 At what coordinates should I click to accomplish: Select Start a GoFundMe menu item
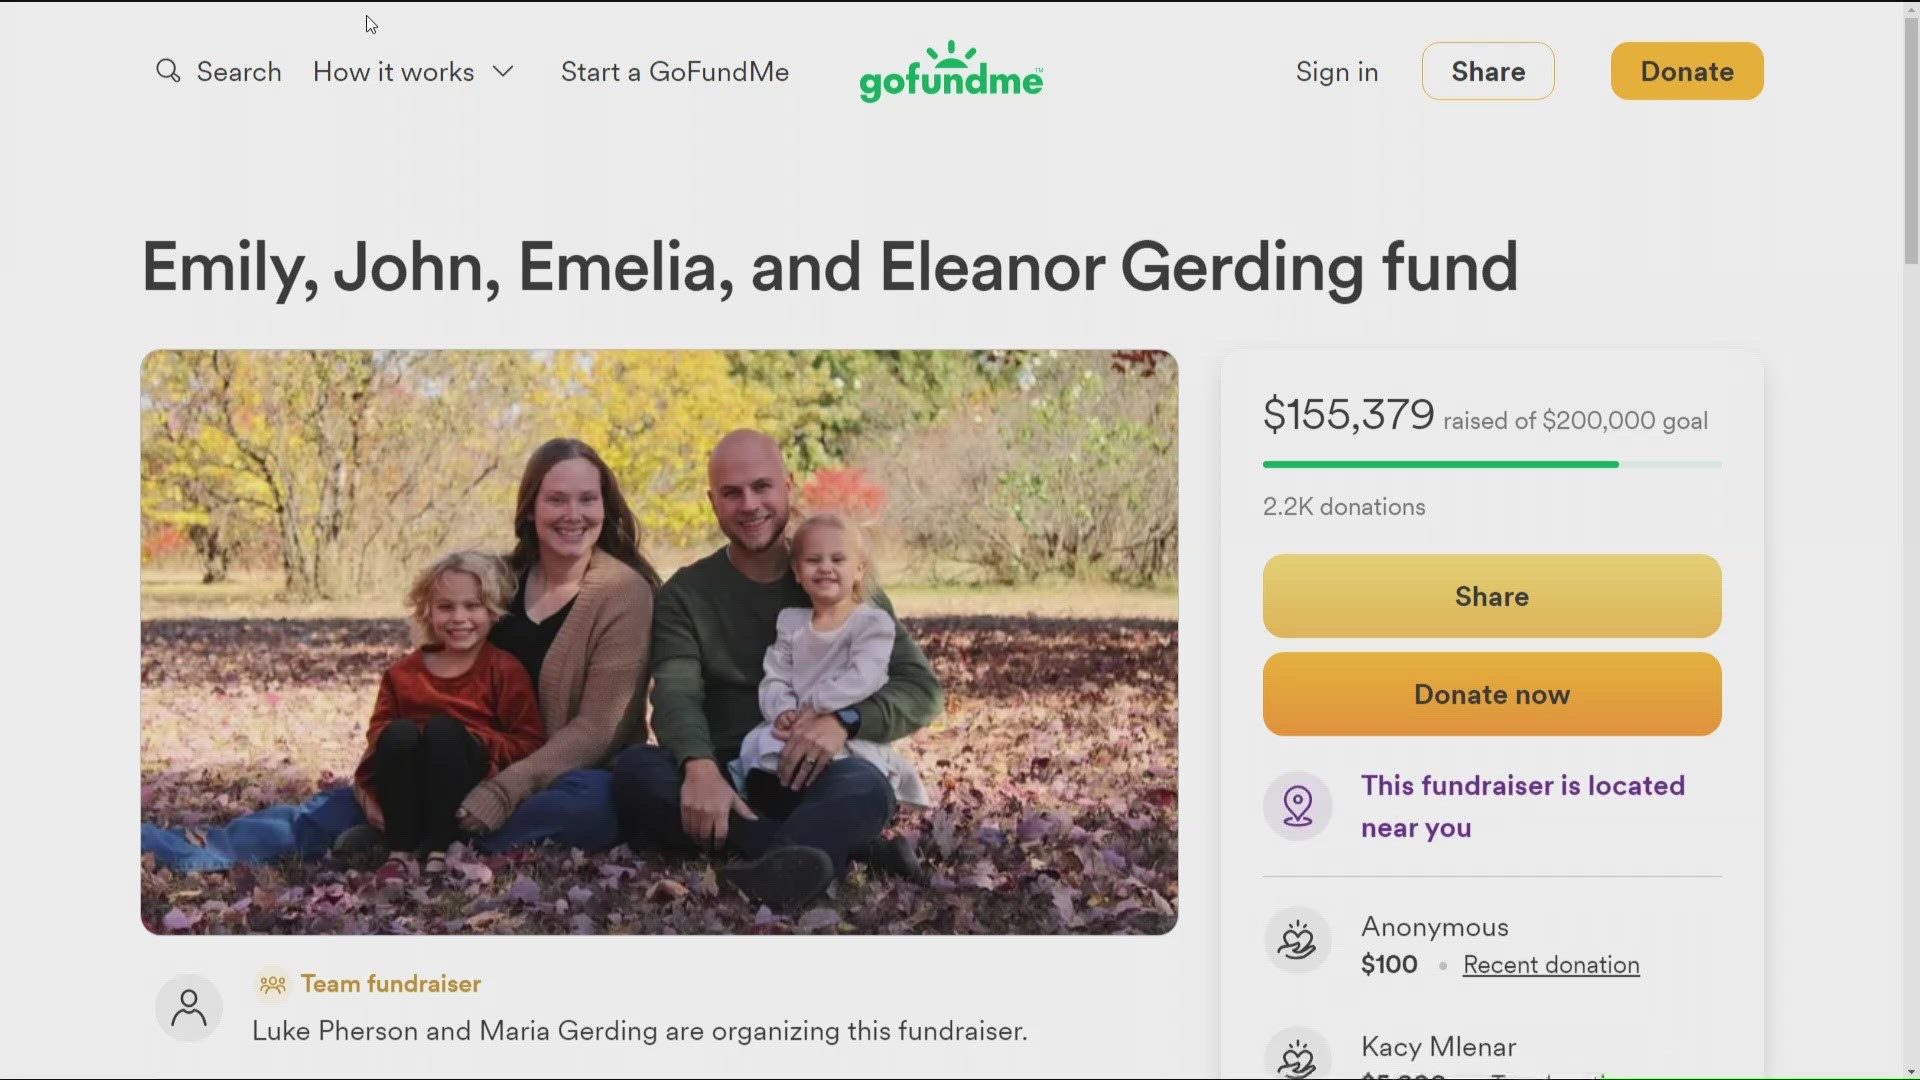pos(675,71)
